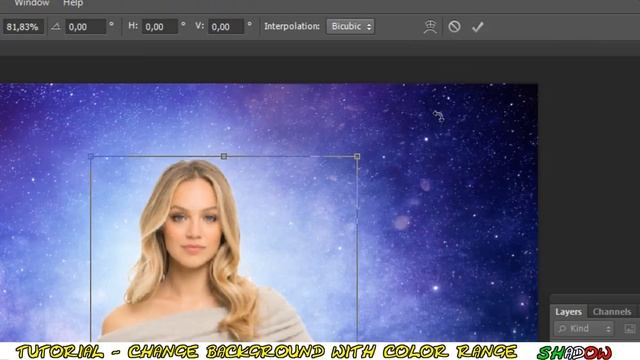The width and height of the screenshot is (640, 360).
Task: Open the Kind layer filter dropdown
Action: pos(584,329)
